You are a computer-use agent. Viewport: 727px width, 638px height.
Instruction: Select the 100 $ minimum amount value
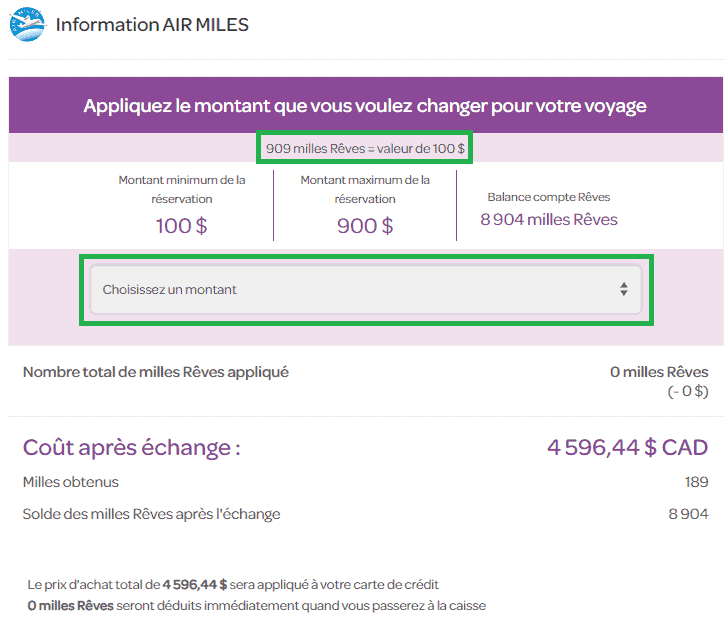coord(181,225)
